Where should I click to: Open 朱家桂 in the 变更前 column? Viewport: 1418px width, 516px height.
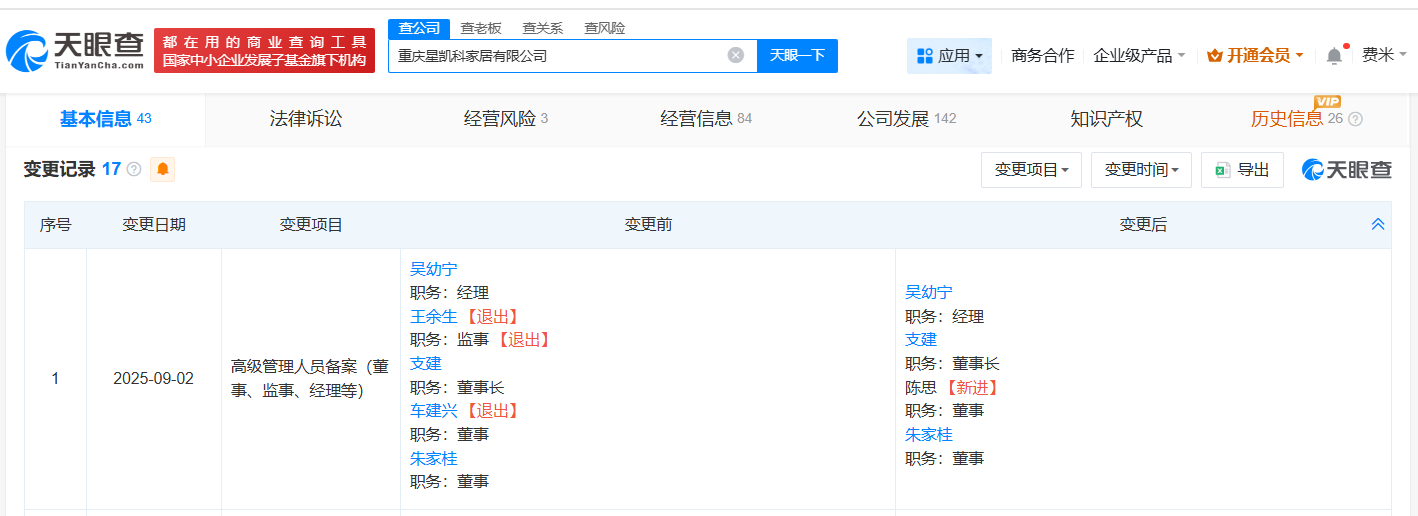(x=434, y=458)
